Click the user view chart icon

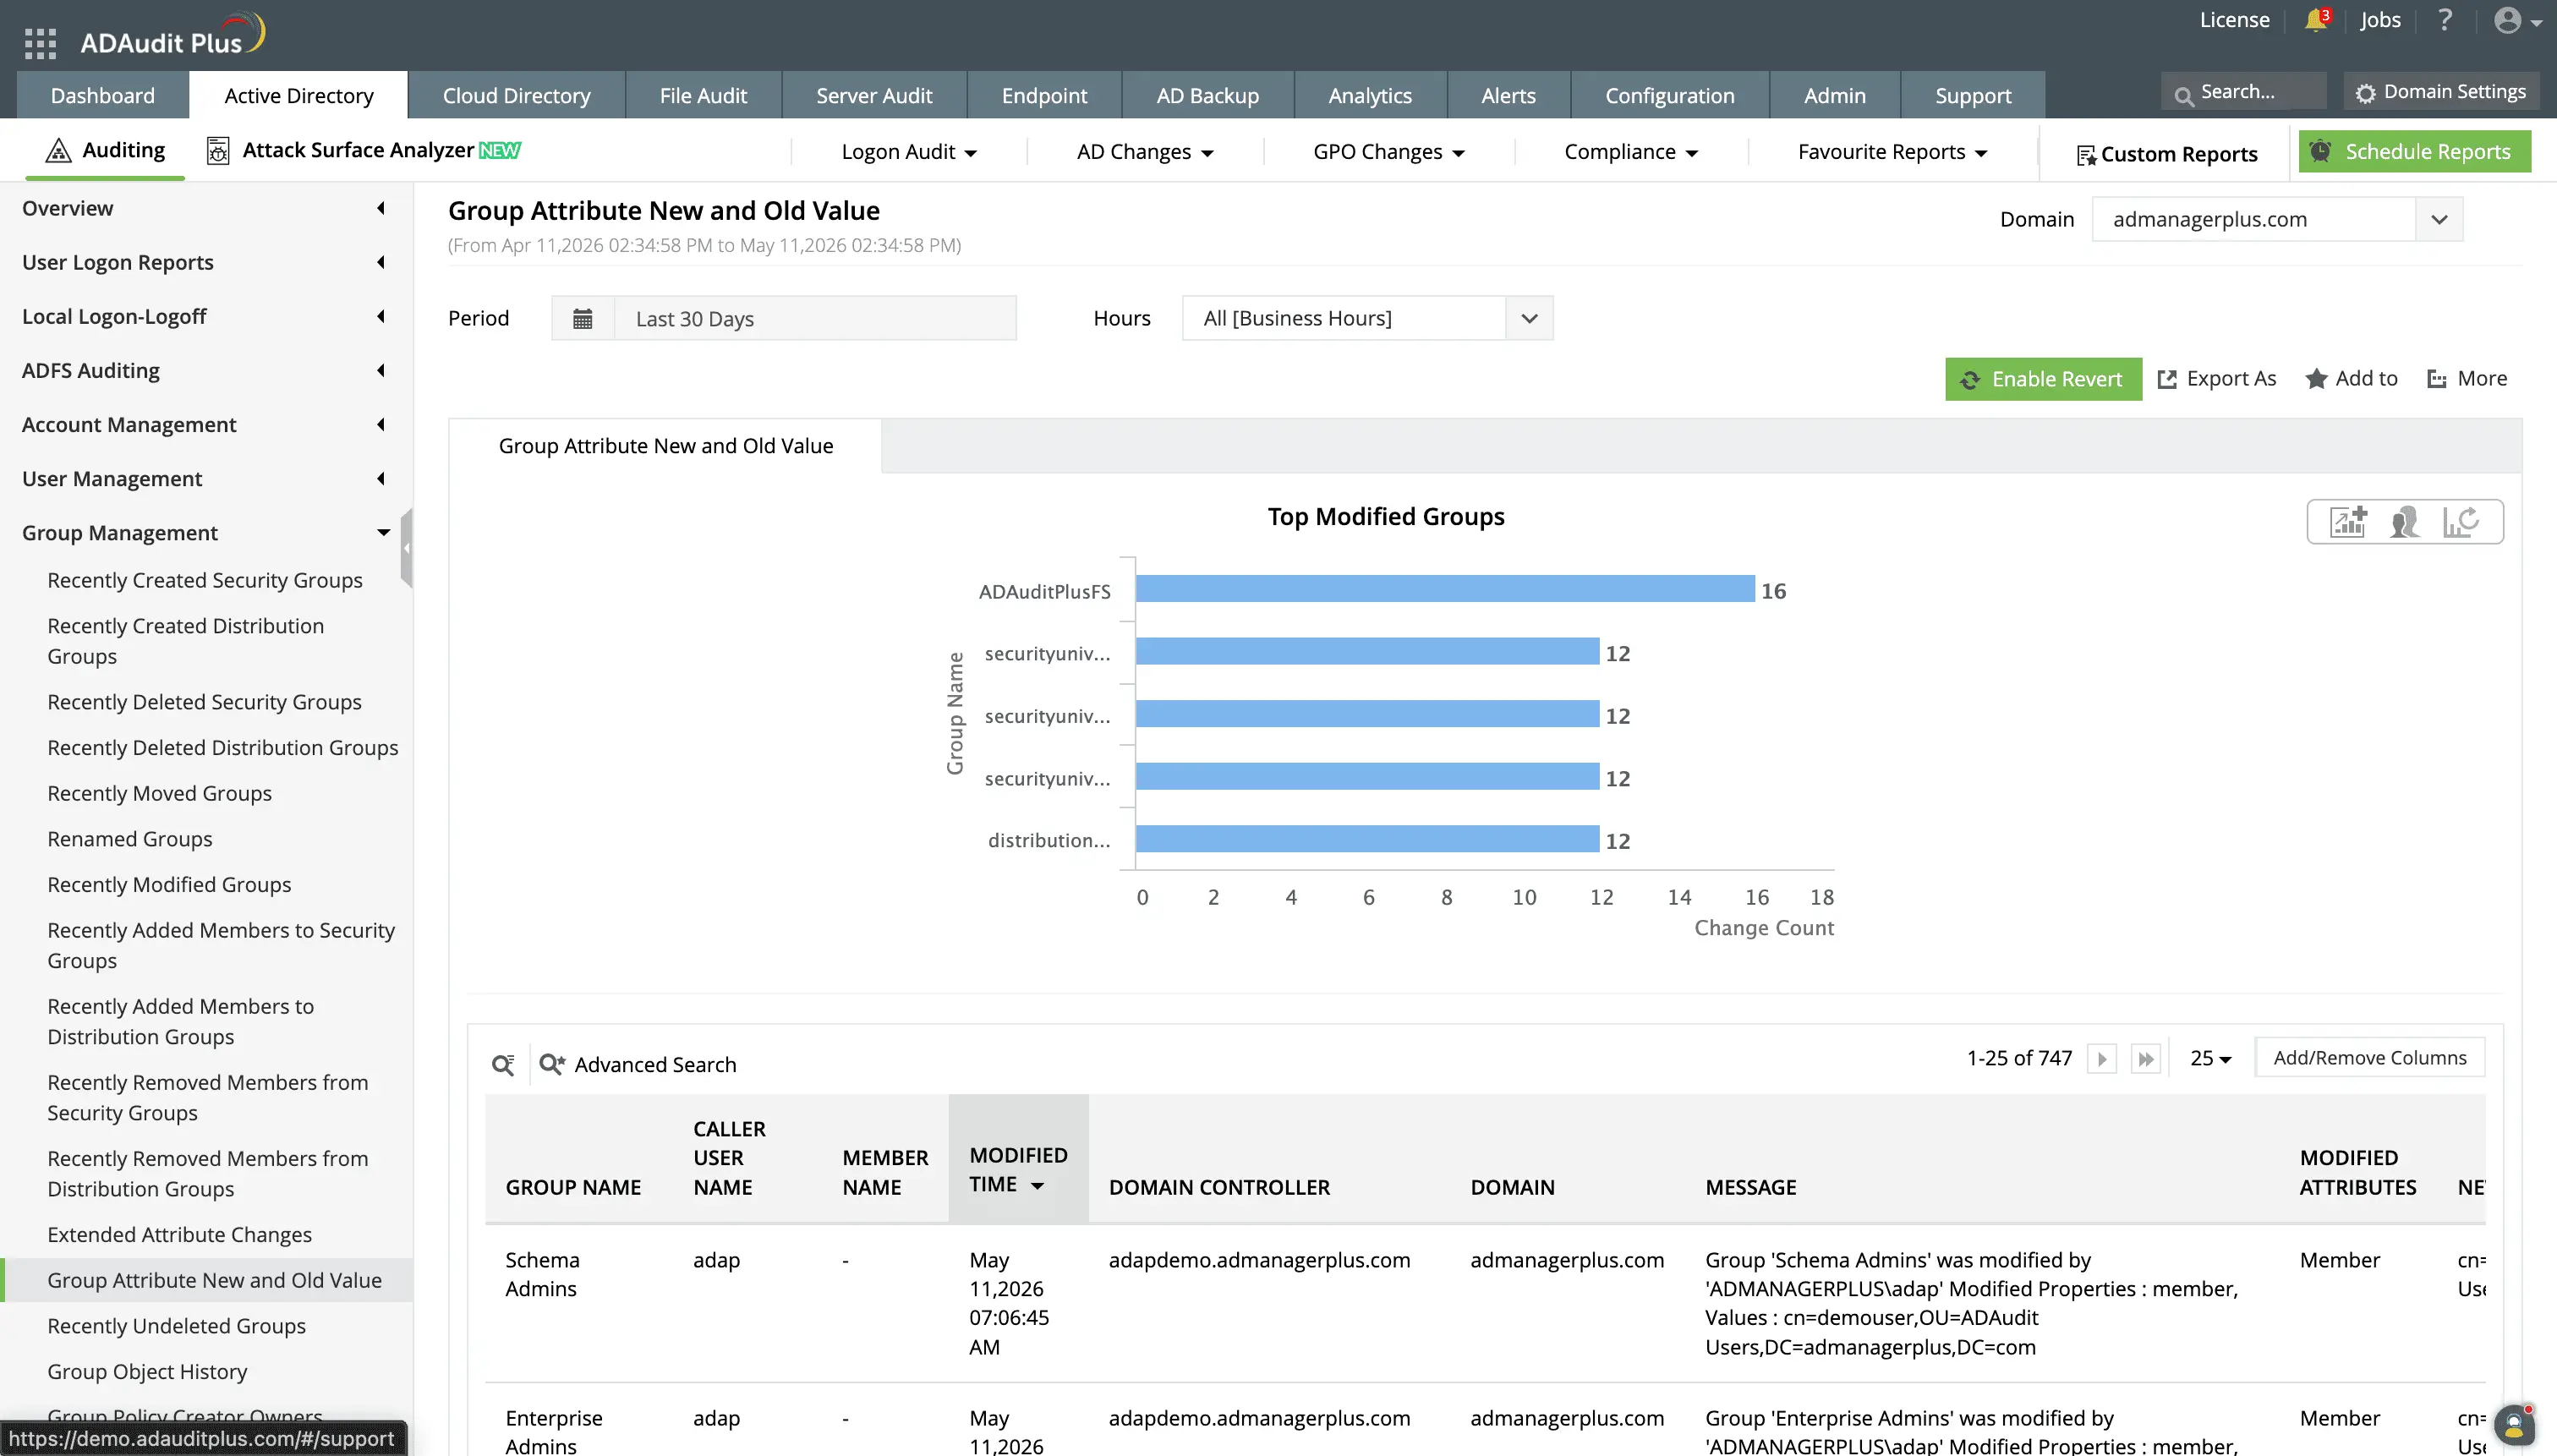[2405, 522]
